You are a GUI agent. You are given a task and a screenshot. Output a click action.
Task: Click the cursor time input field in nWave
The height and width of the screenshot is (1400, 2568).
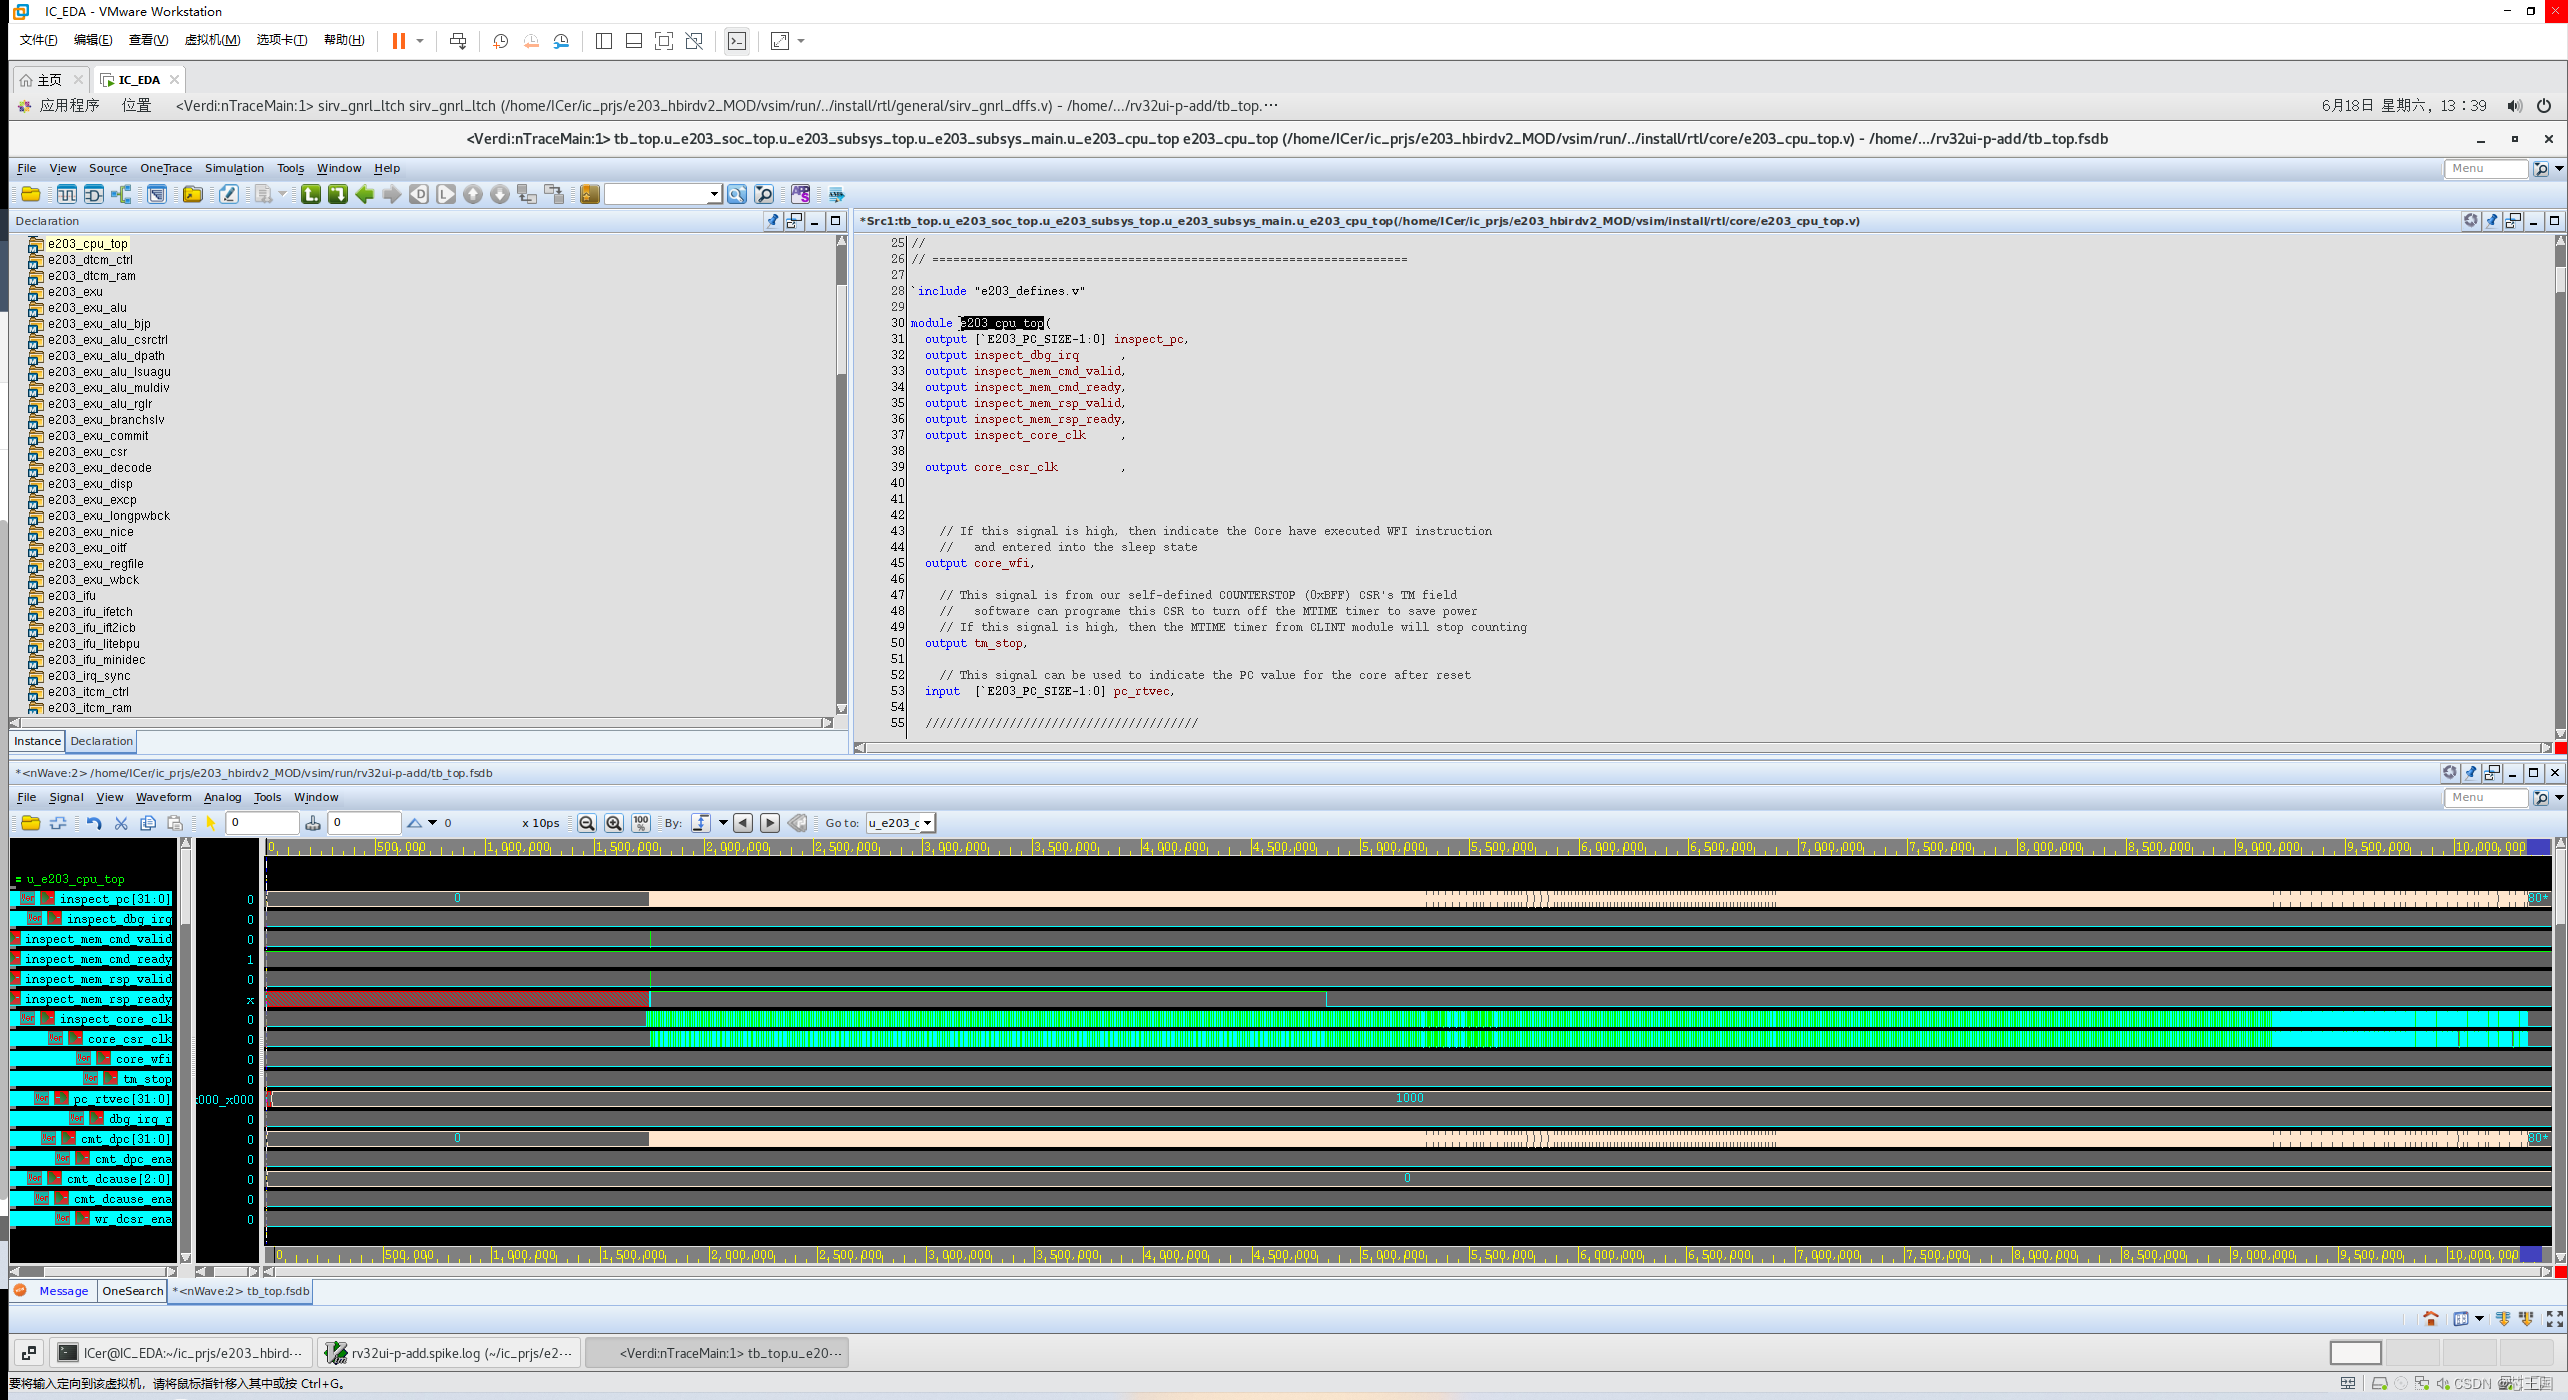[x=262, y=823]
